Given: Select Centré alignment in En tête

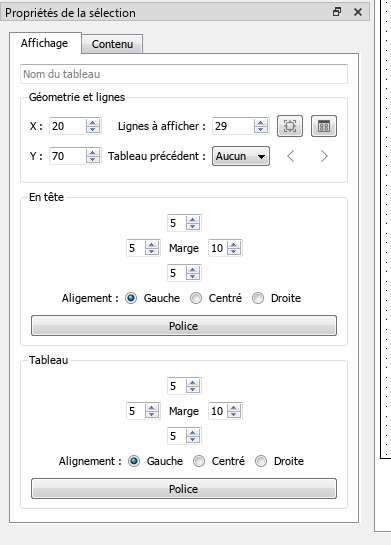Looking at the screenshot, I should tap(196, 298).
